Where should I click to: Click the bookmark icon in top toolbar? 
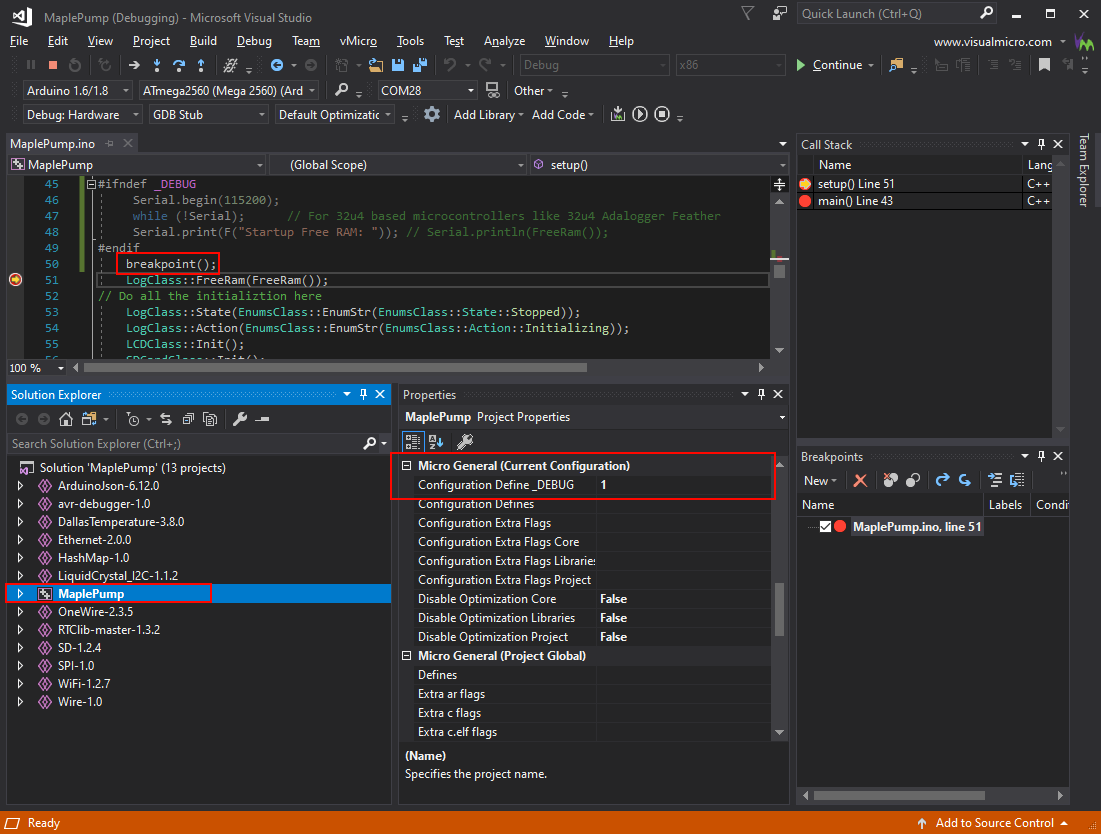coord(1044,65)
